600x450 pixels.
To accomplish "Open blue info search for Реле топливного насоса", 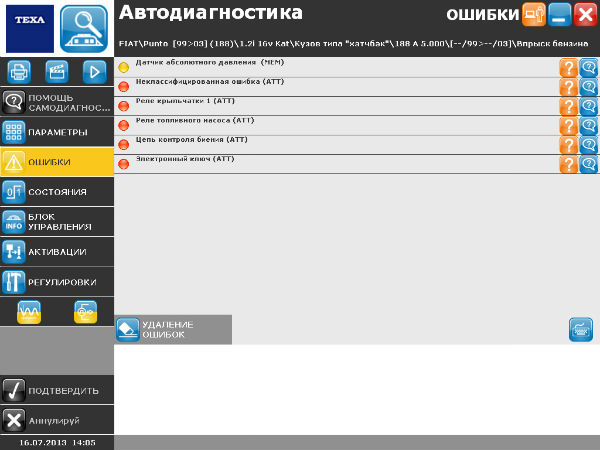I will 589,126.
